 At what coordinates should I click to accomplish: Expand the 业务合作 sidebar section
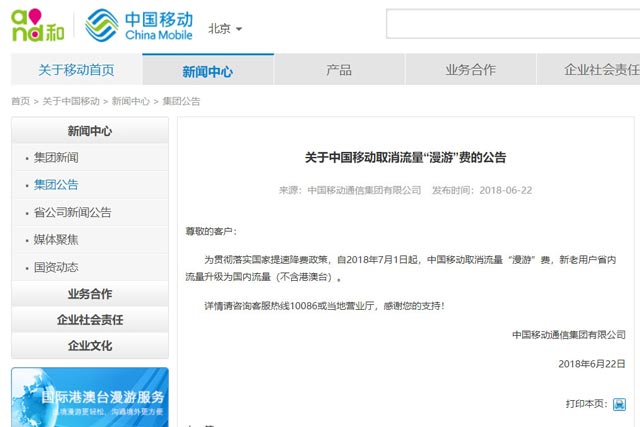point(90,294)
